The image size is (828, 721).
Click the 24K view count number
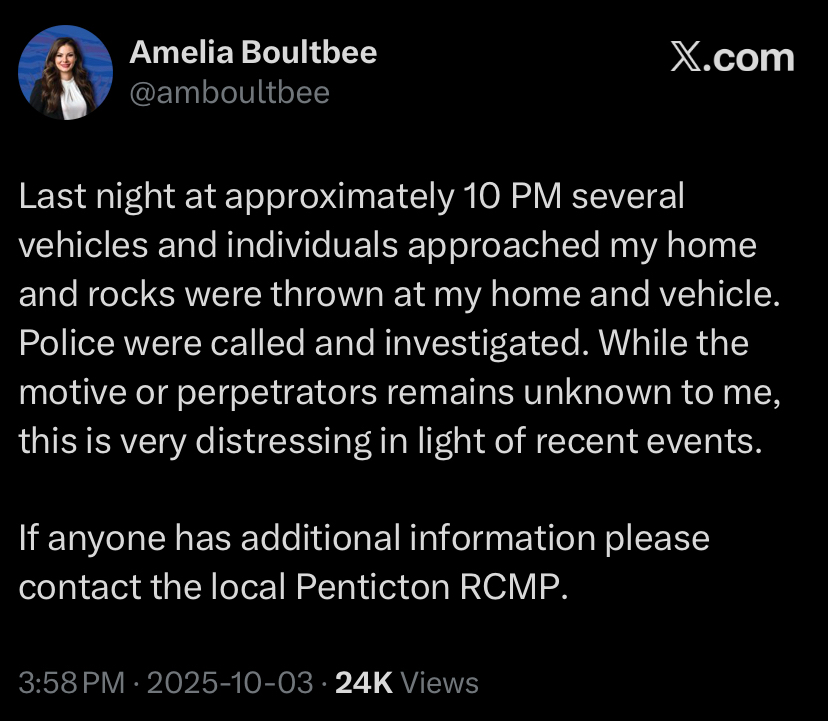pos(363,683)
